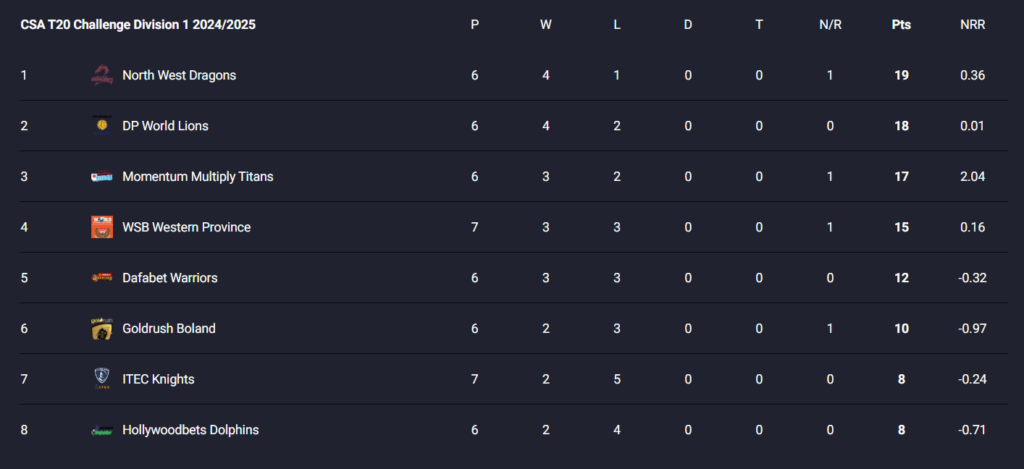Select the ITEC Knights team name
This screenshot has width=1024, height=469.
[158, 379]
